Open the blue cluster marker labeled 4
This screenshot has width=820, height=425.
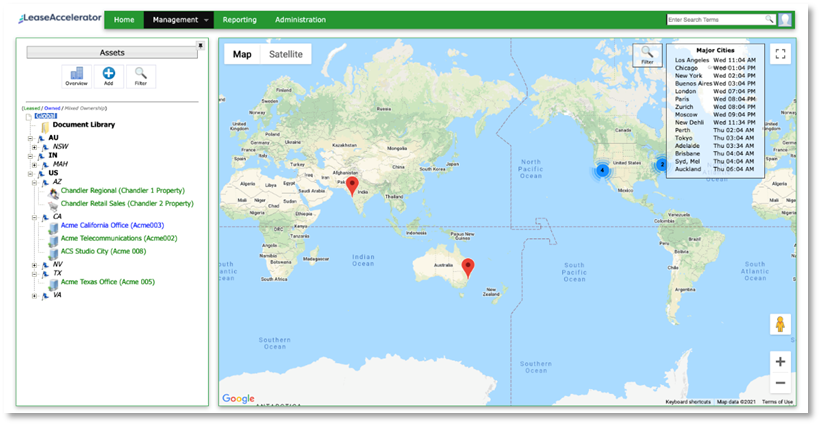(x=602, y=170)
